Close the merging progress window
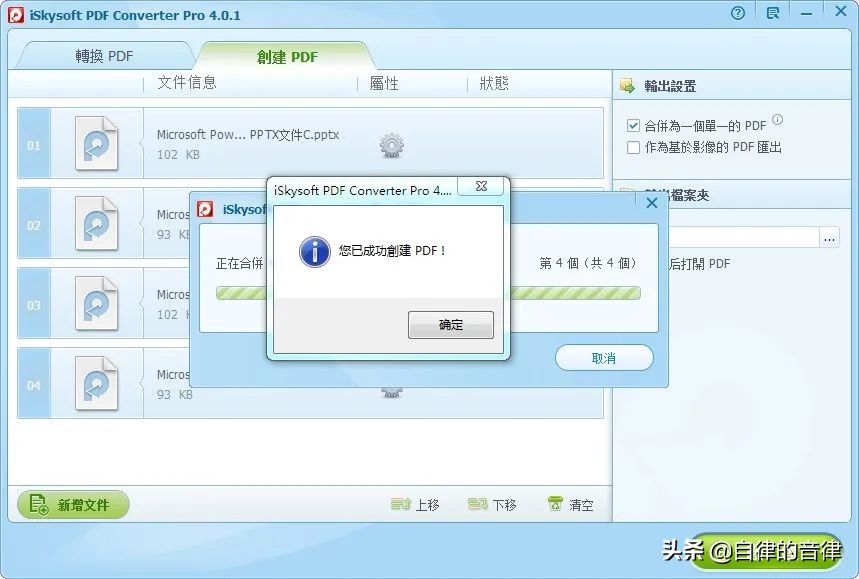Viewport: 859px width, 579px height. point(651,203)
